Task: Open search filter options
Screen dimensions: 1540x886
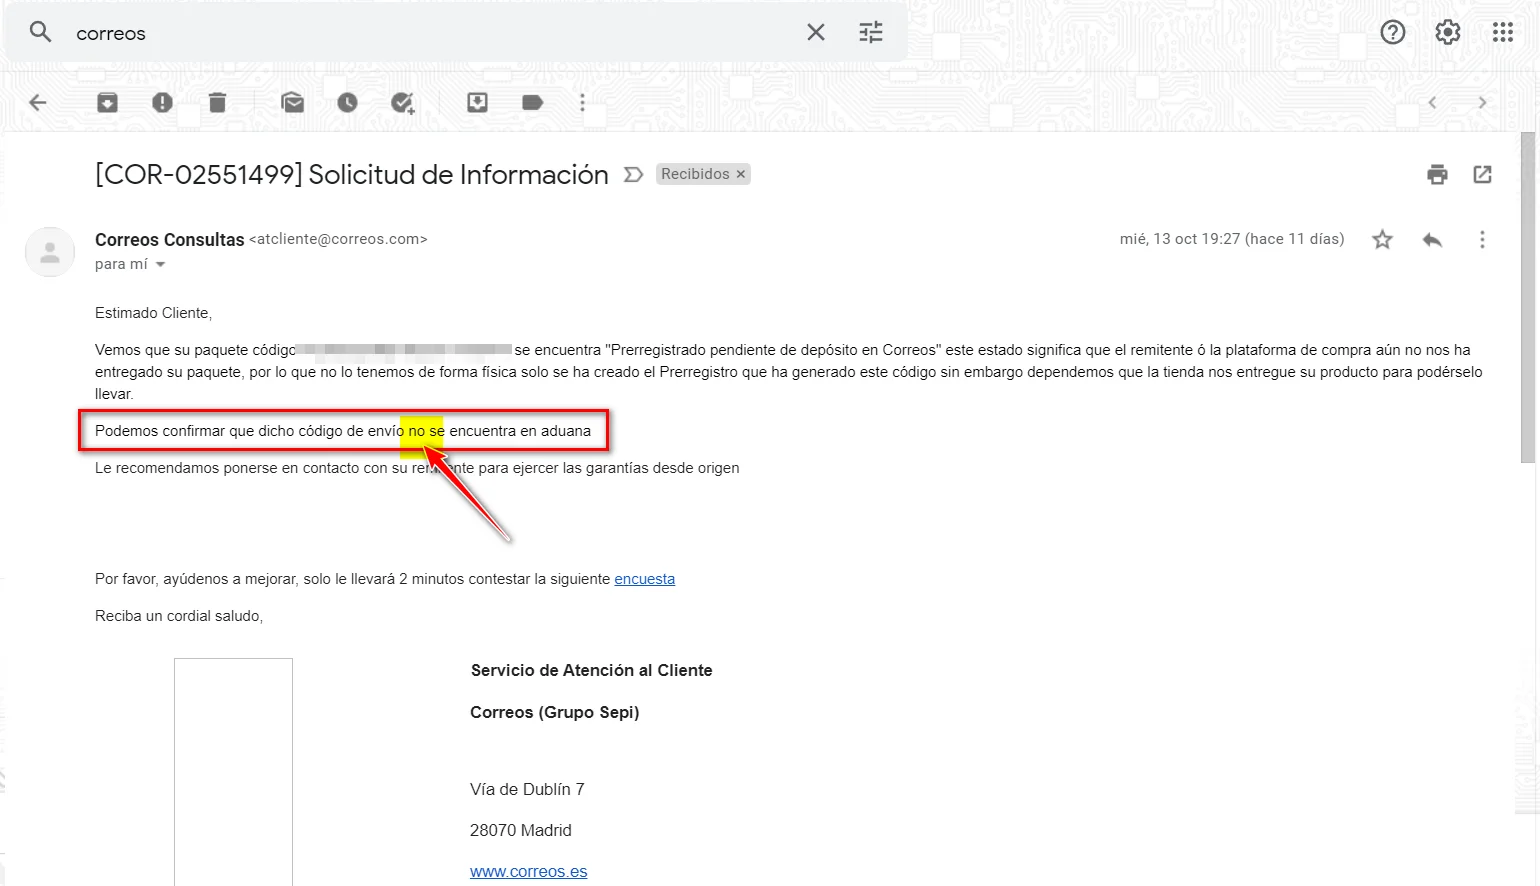Action: (871, 33)
